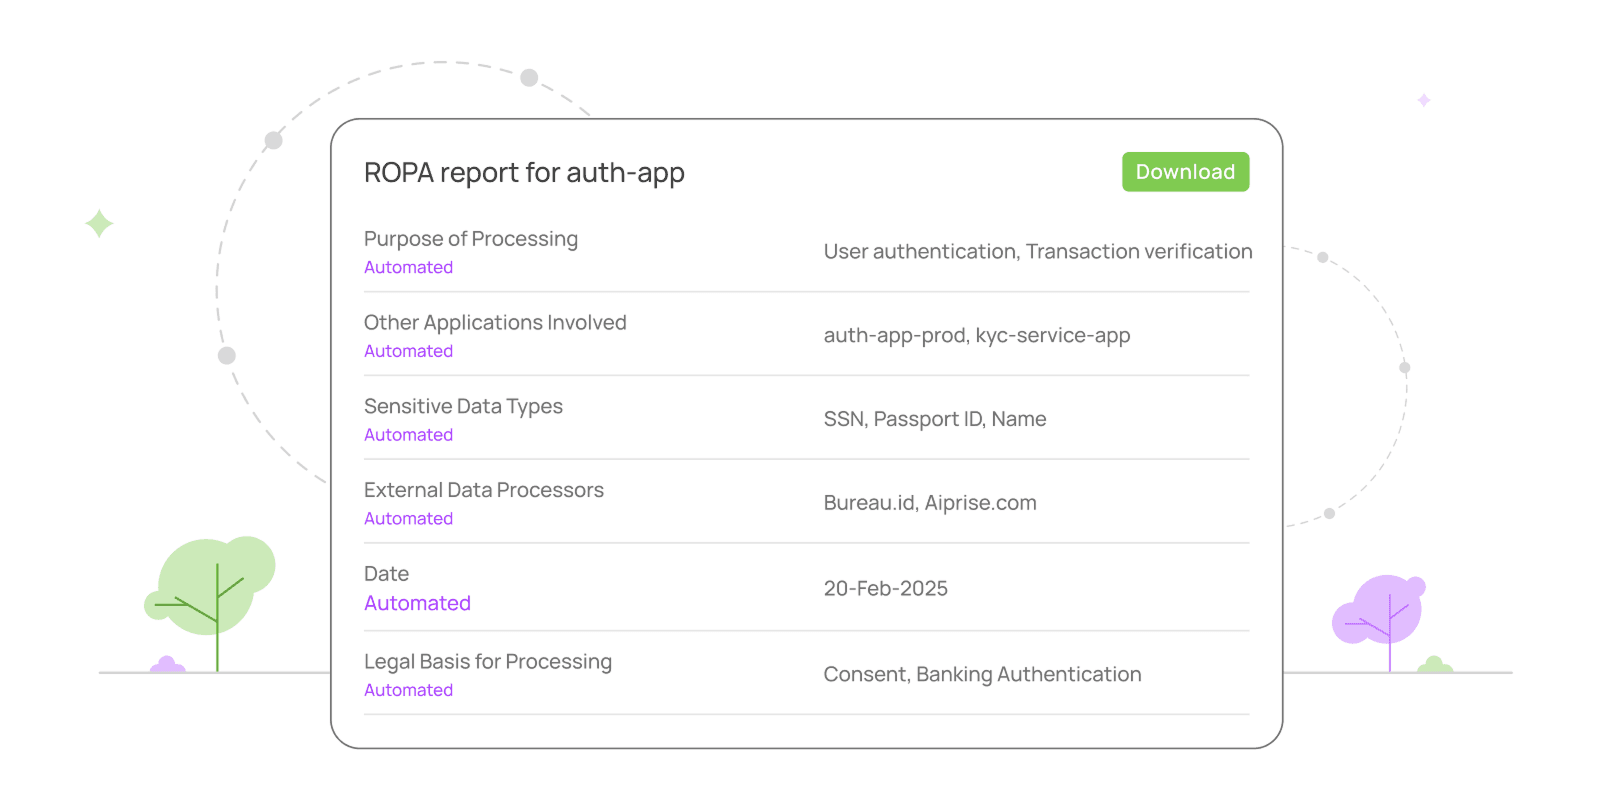Click the Bureau.id, Aiprise.com value
This screenshot has width=1620, height=810.
(929, 503)
